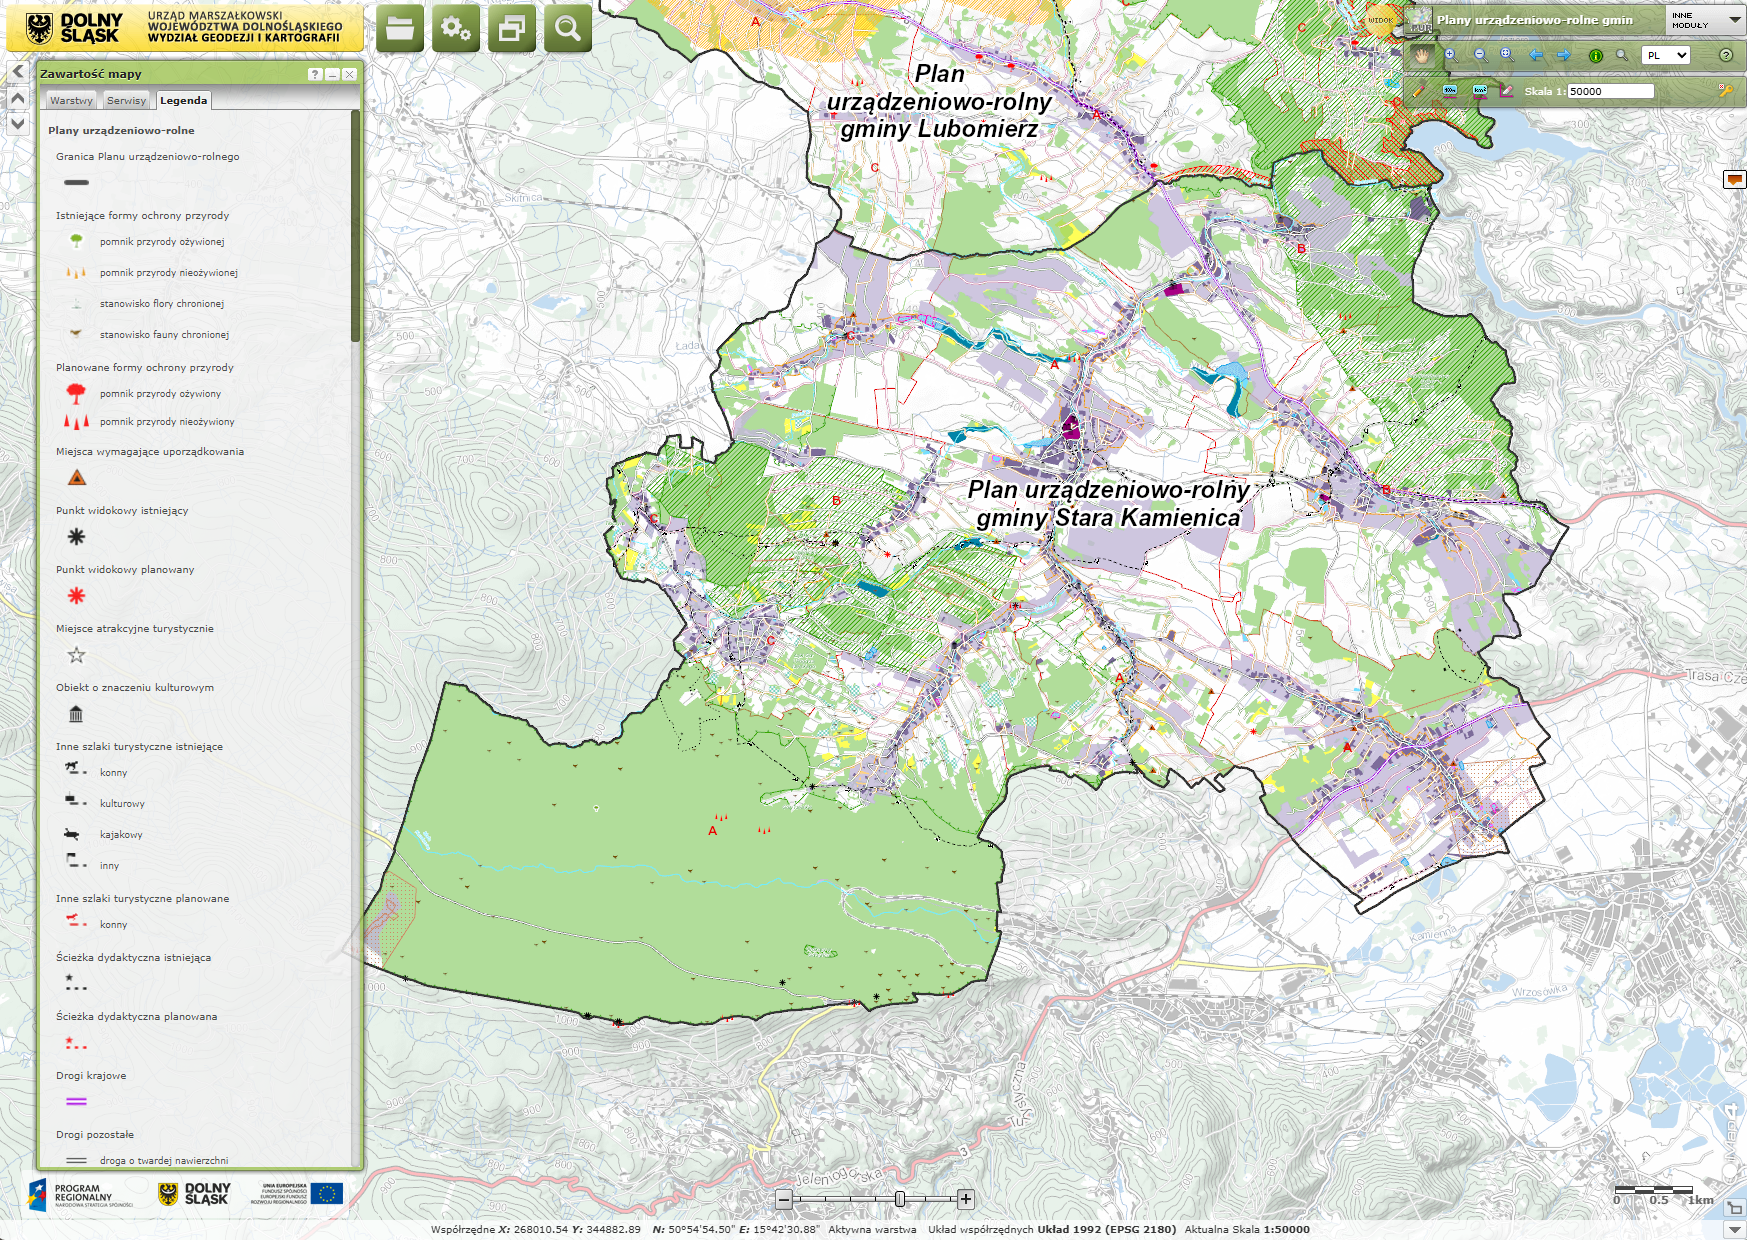Expand the bottom-right status bar arrow
Viewport: 1747px width, 1240px height.
(x=1734, y=1230)
